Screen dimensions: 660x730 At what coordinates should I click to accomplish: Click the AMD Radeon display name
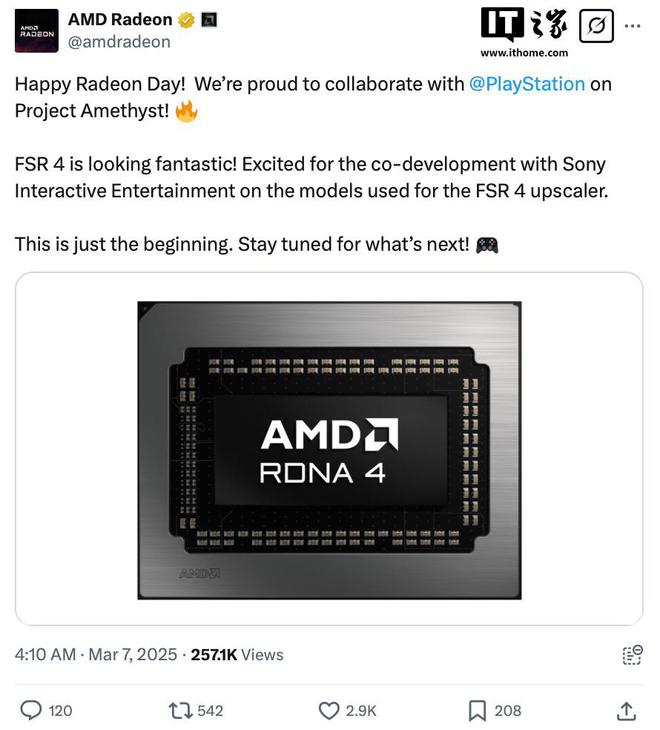pos(117,19)
